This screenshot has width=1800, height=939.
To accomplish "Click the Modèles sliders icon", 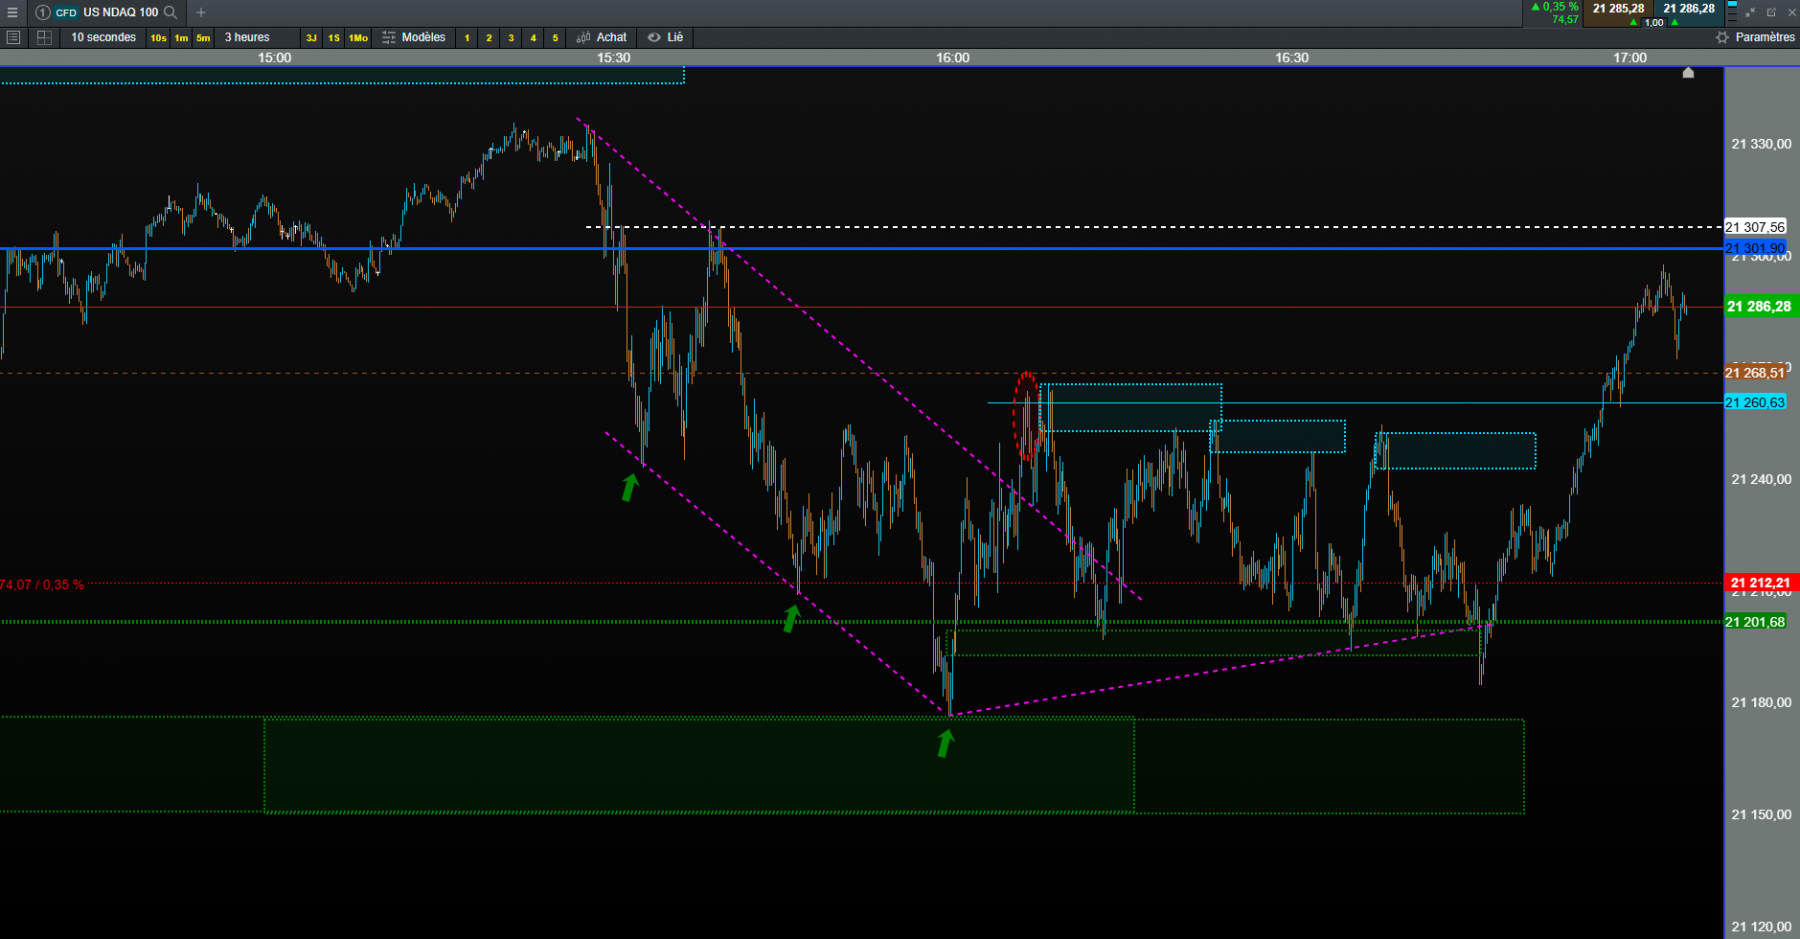I will pyautogui.click(x=389, y=37).
